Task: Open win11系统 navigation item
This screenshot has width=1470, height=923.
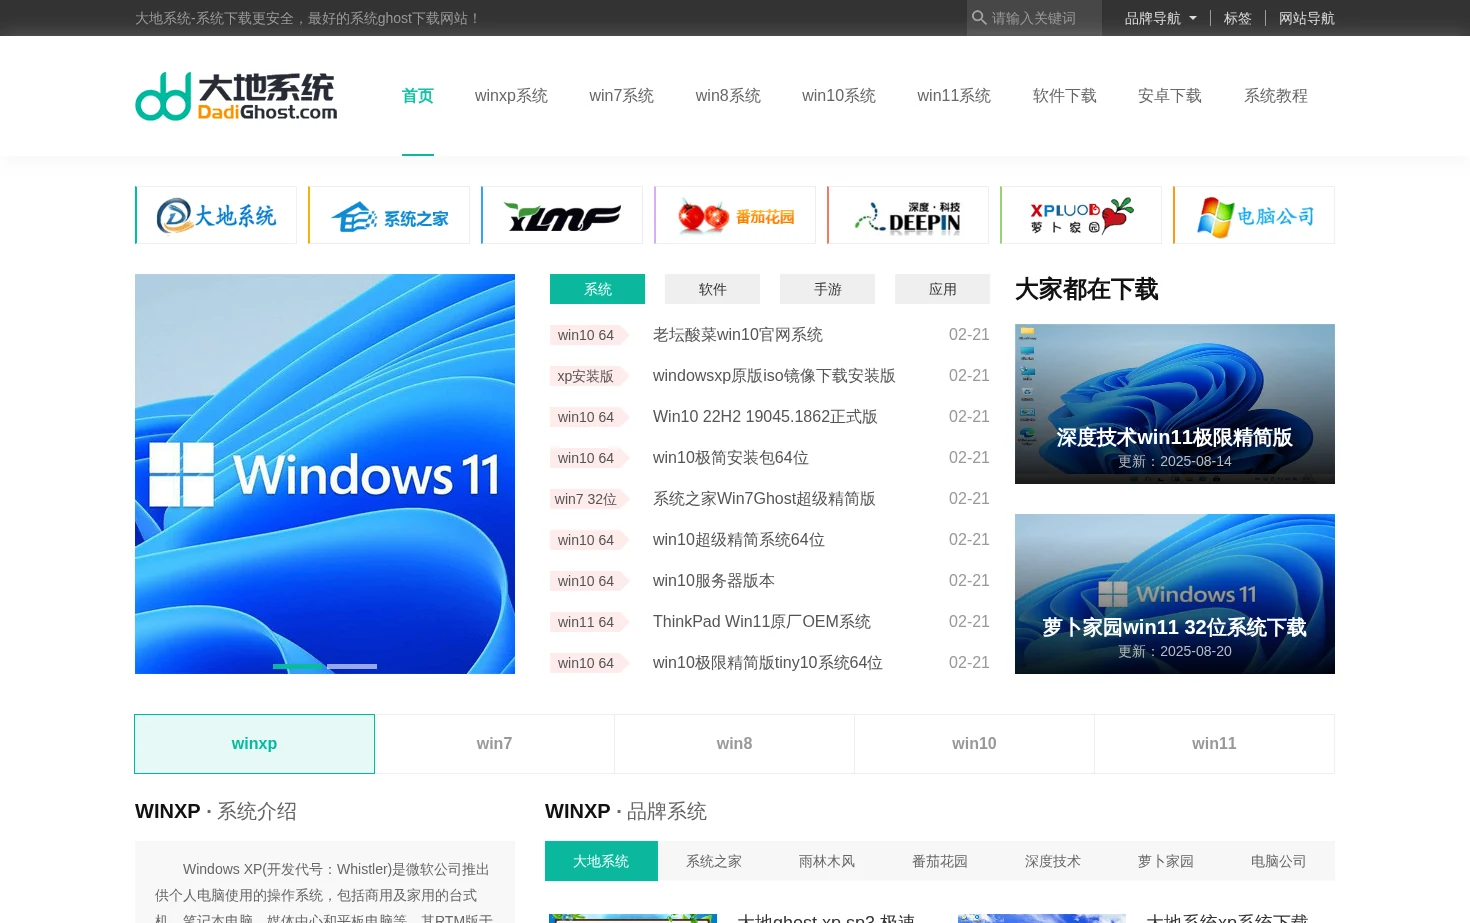Action: [954, 96]
